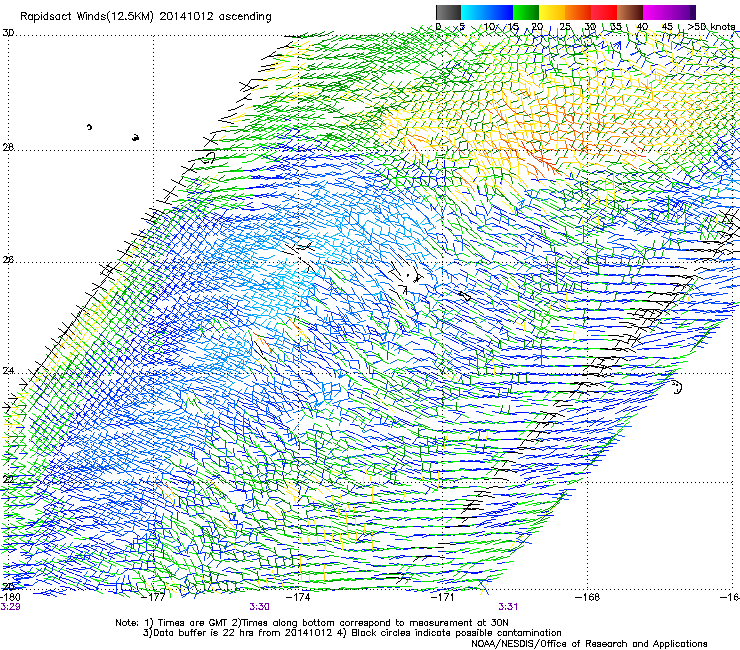Click the note 'Data buffer is 22 hrs'

coord(203,633)
